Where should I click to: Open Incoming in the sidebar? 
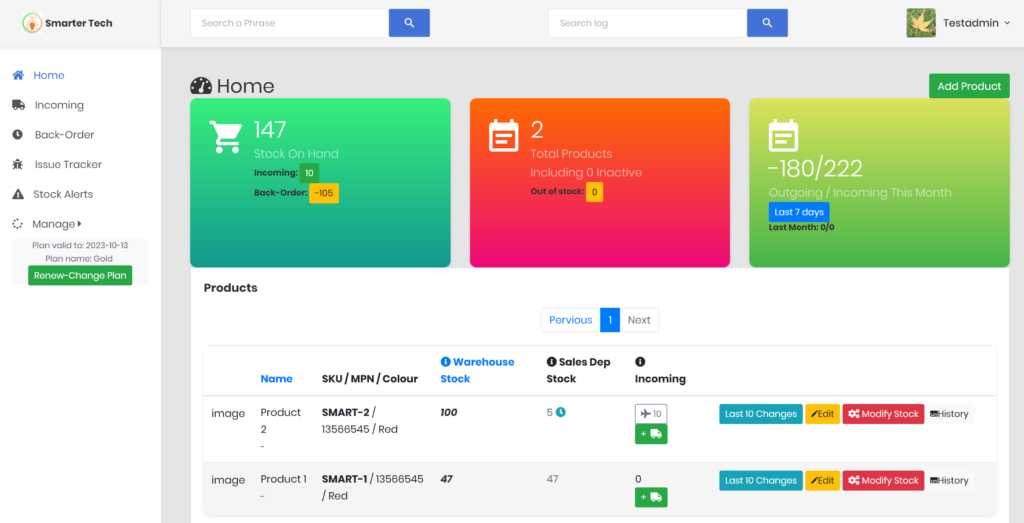tap(59, 105)
